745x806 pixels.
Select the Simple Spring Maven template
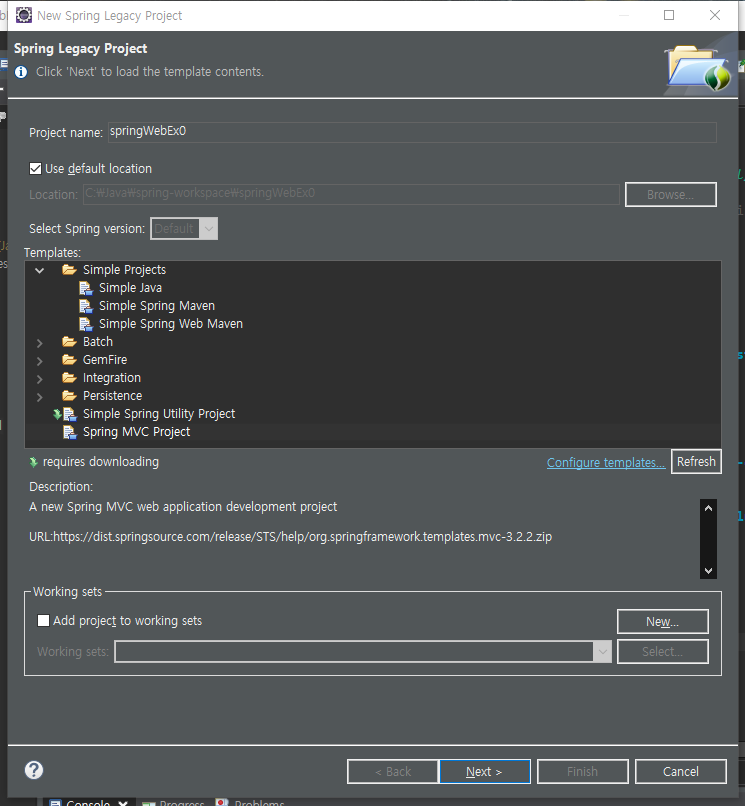(157, 306)
